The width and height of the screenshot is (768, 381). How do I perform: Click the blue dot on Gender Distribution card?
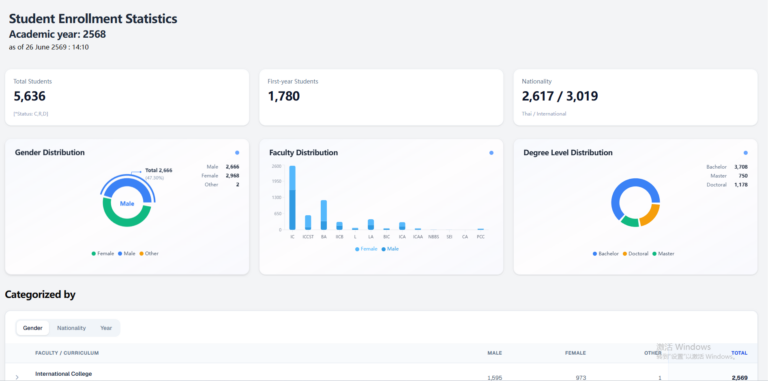[237, 153]
